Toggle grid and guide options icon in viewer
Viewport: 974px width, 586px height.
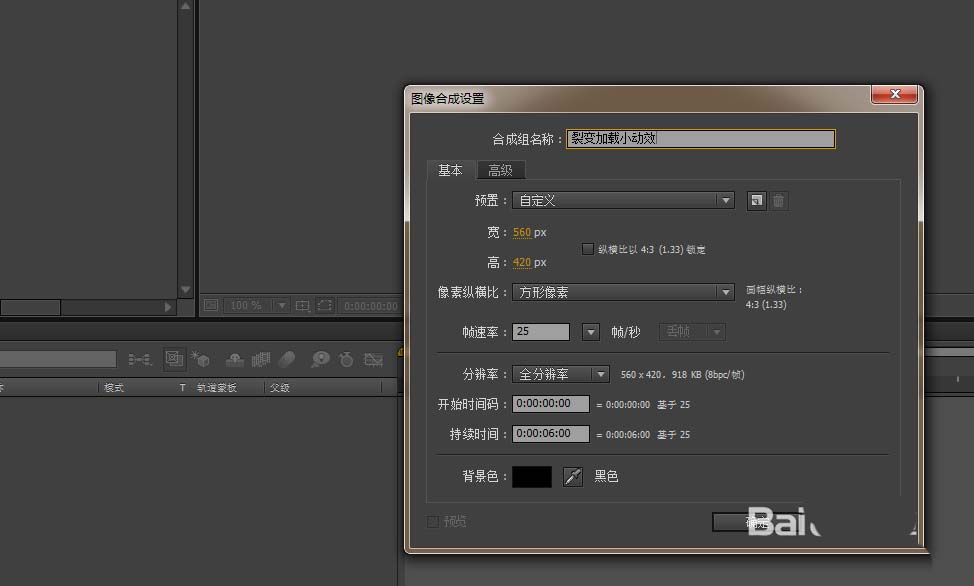(303, 305)
